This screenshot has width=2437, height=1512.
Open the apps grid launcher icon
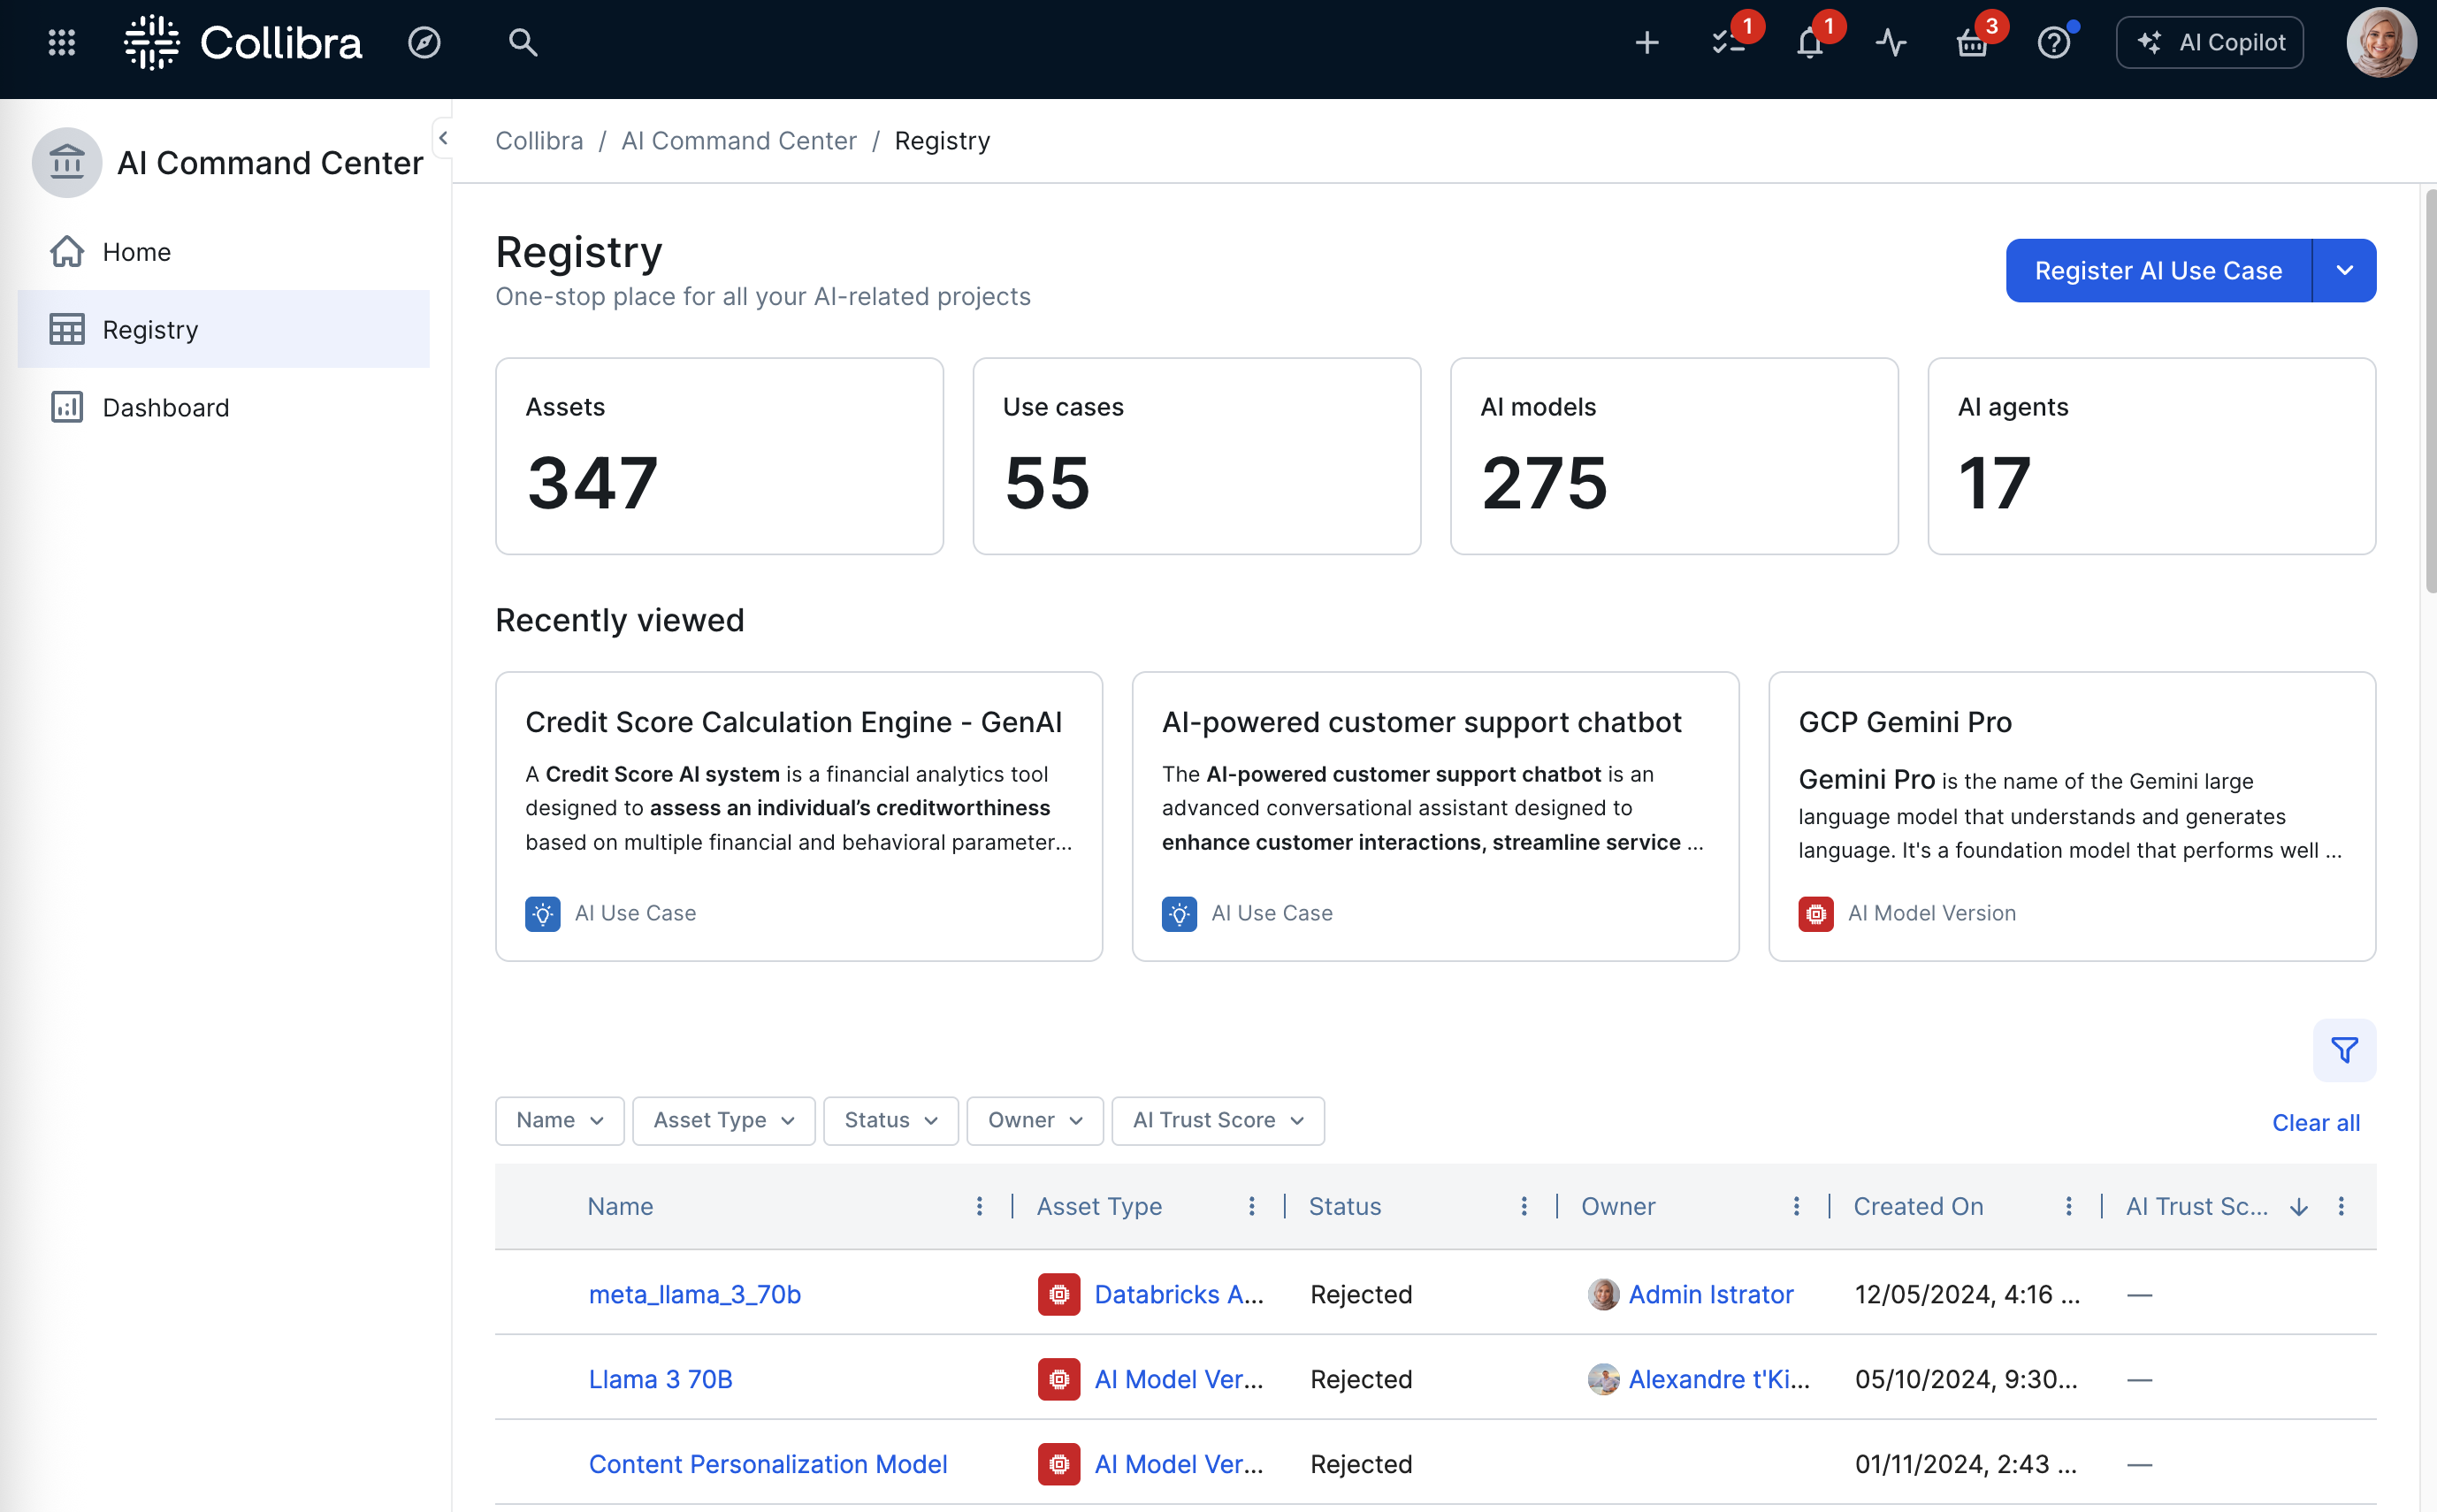coord(62,42)
